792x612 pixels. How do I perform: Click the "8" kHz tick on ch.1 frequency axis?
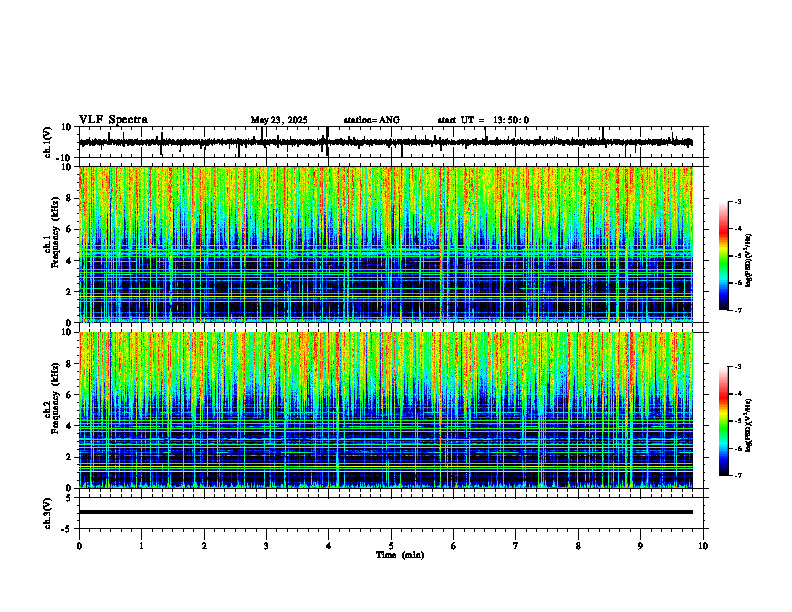[70, 198]
